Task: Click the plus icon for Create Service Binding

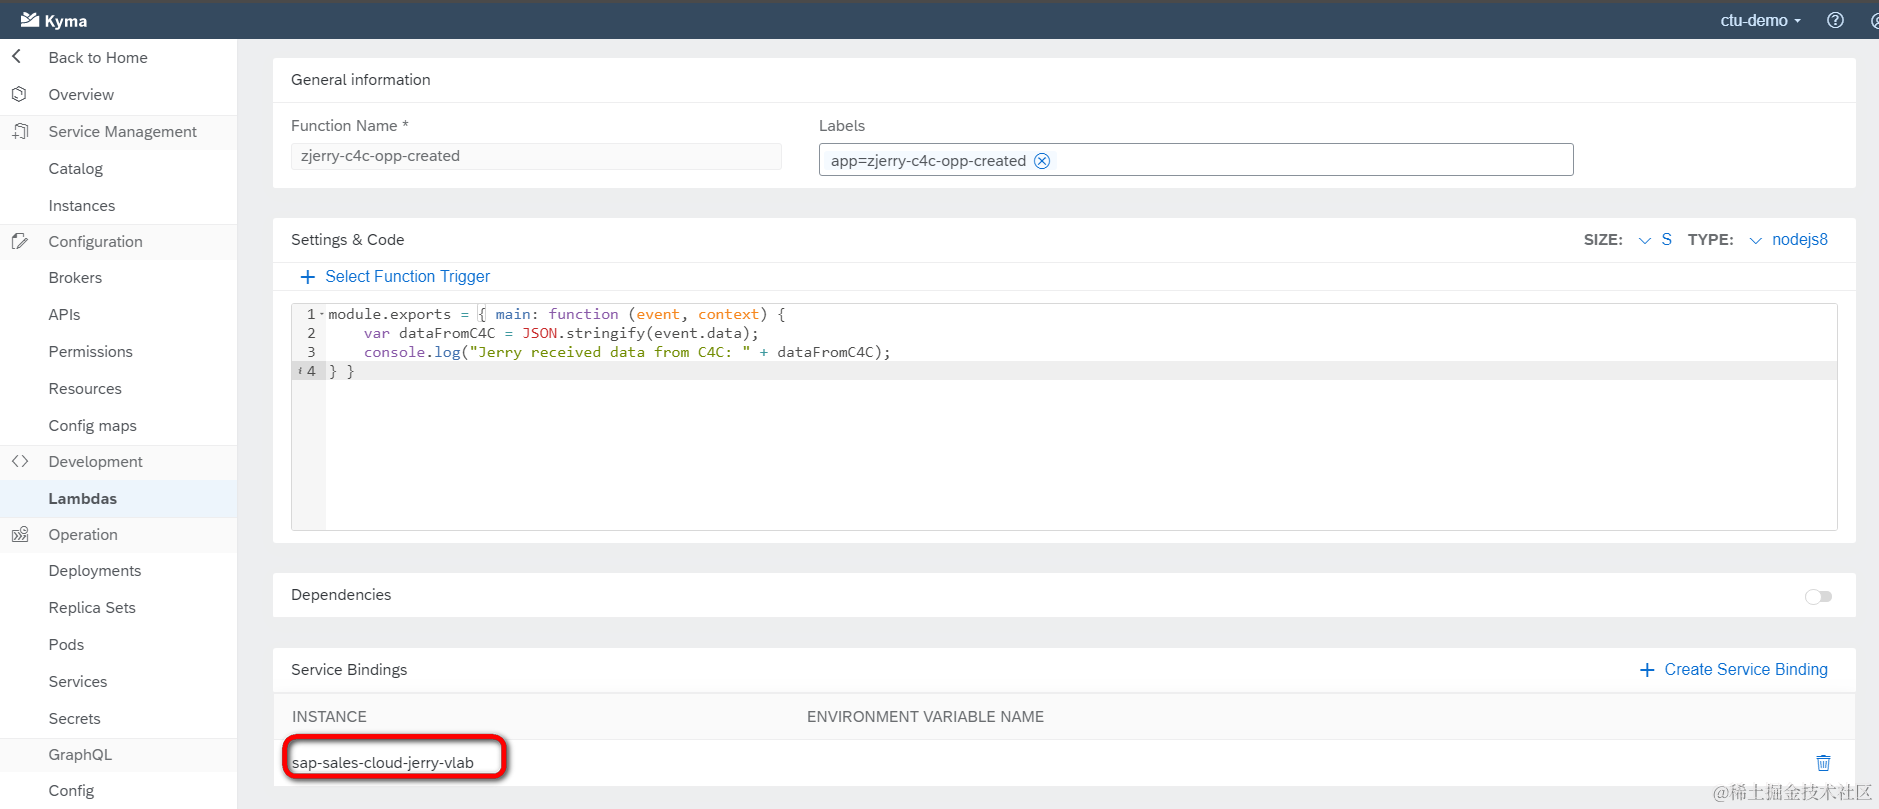Action: point(1647,670)
